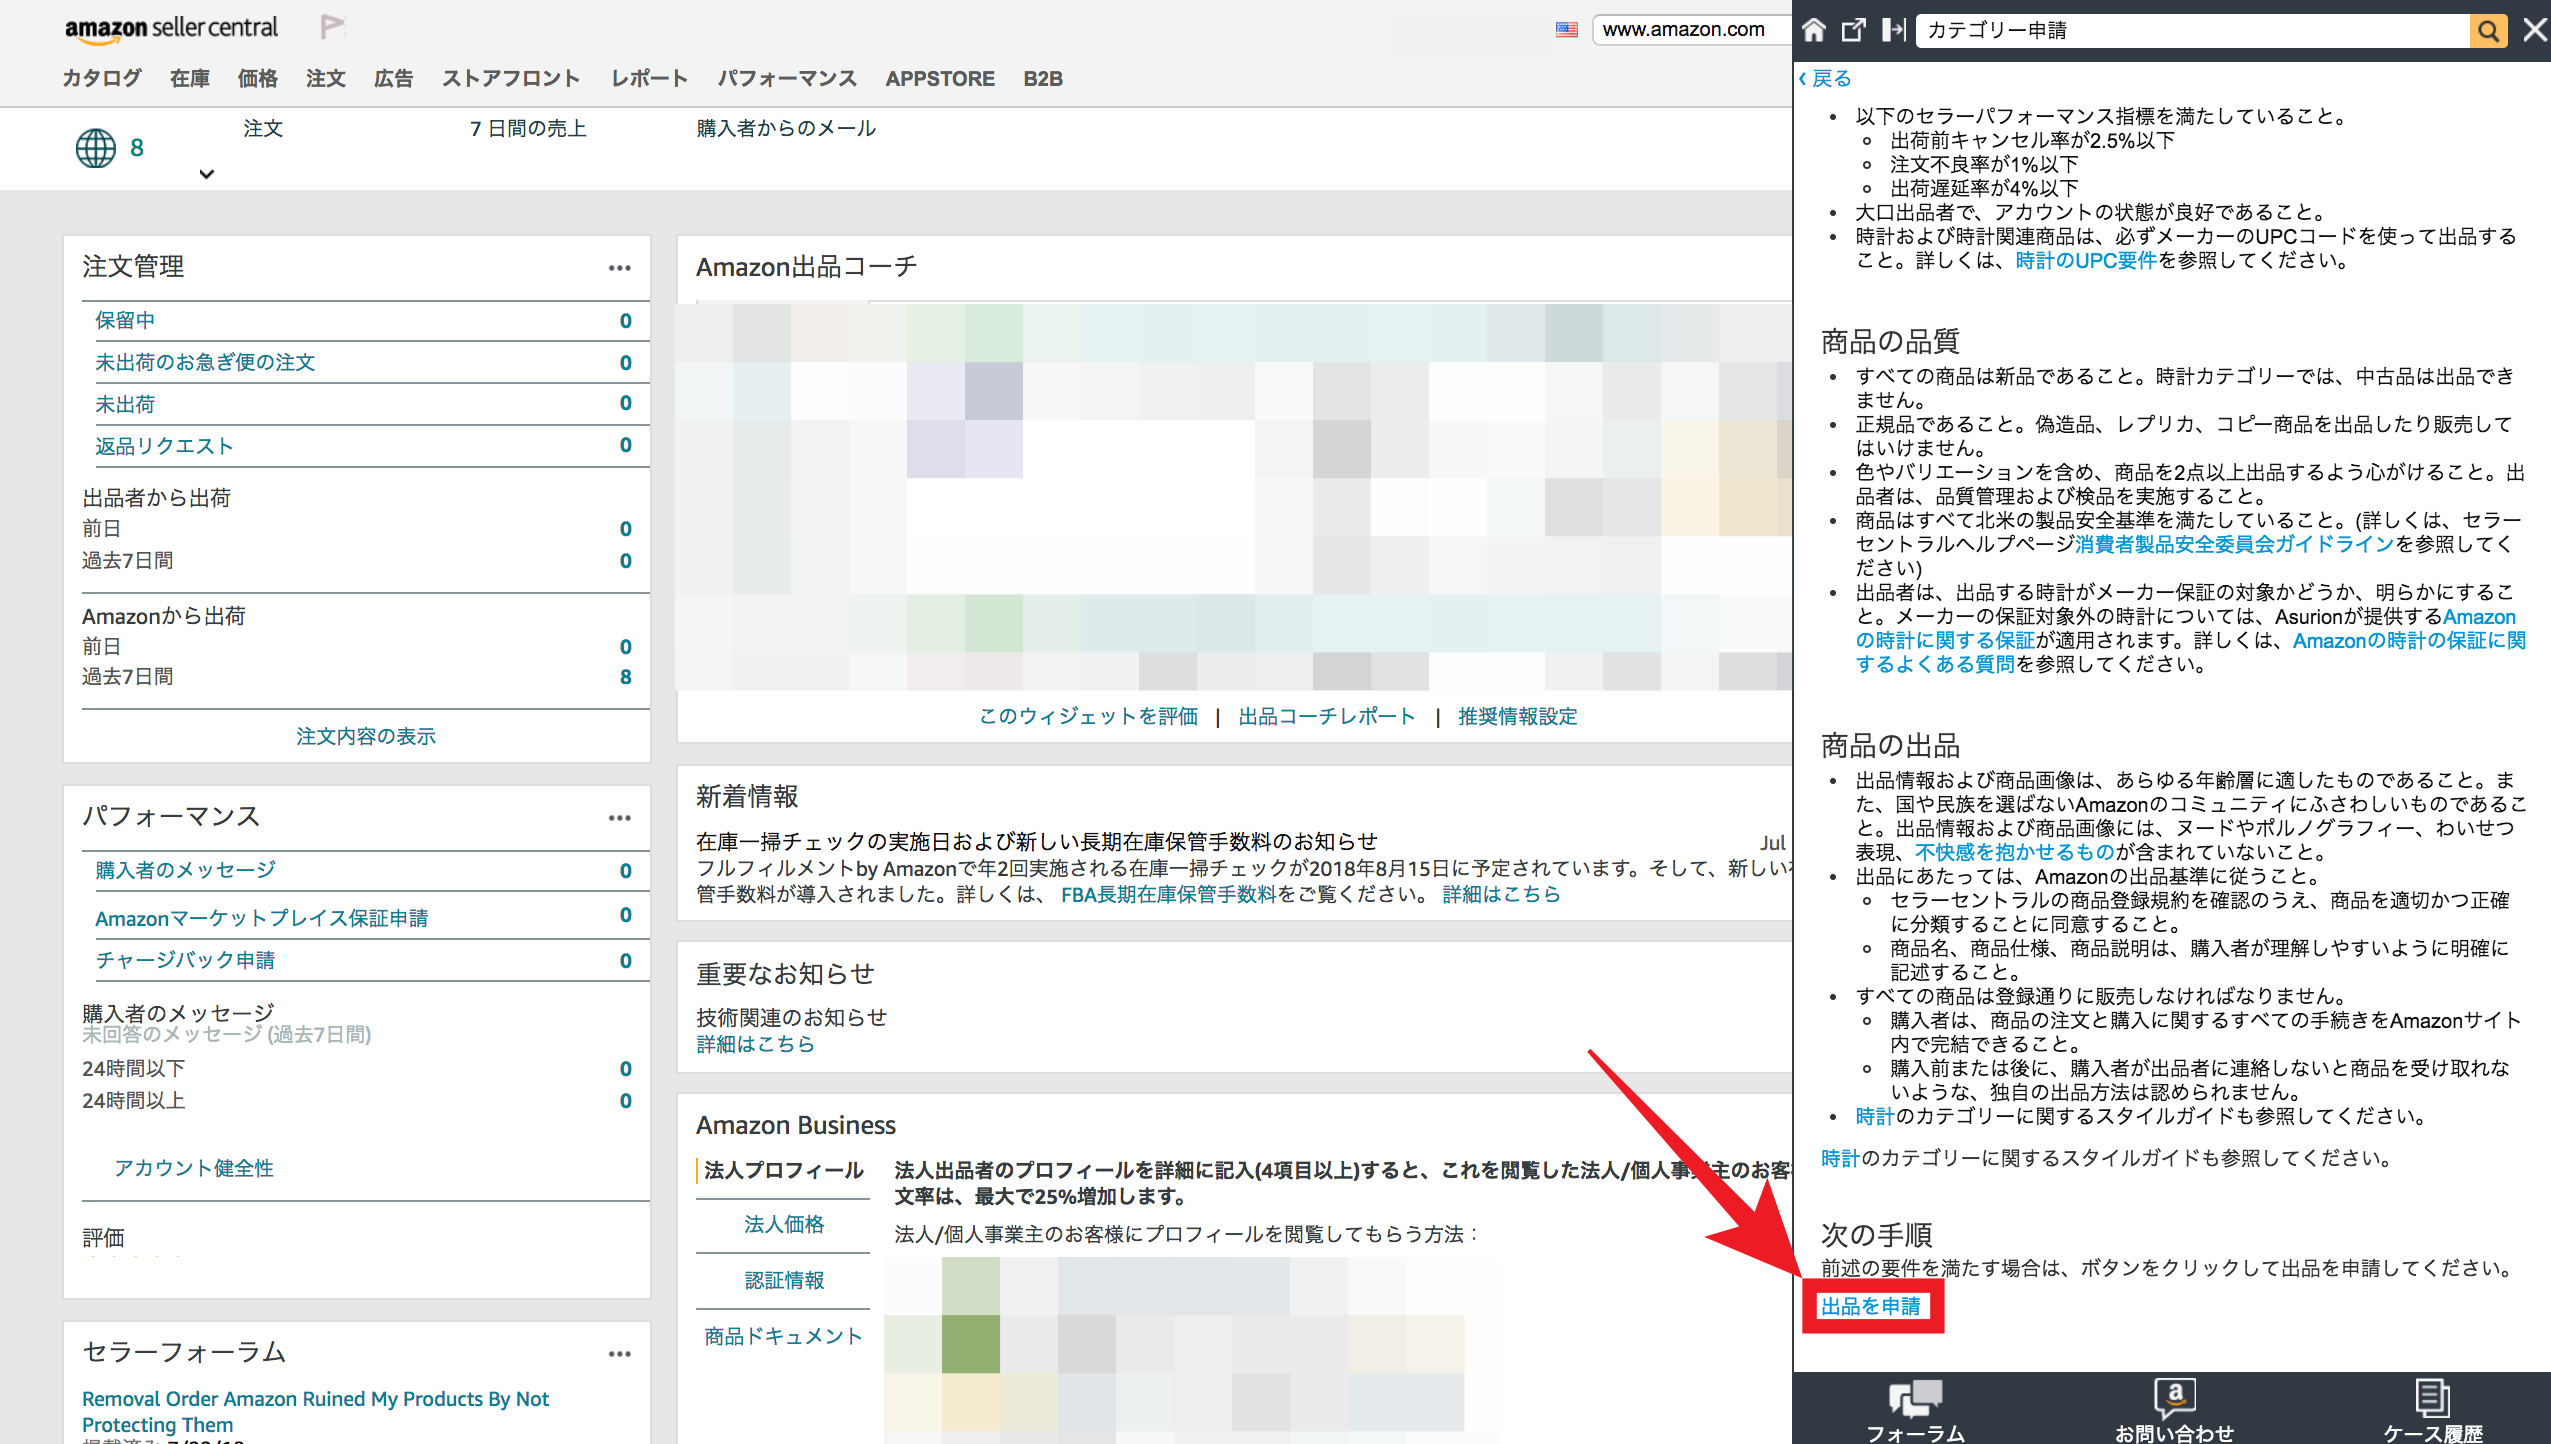2551x1444 pixels.
Task: Click 購入者のメッセージ performance link
Action: coord(185,871)
